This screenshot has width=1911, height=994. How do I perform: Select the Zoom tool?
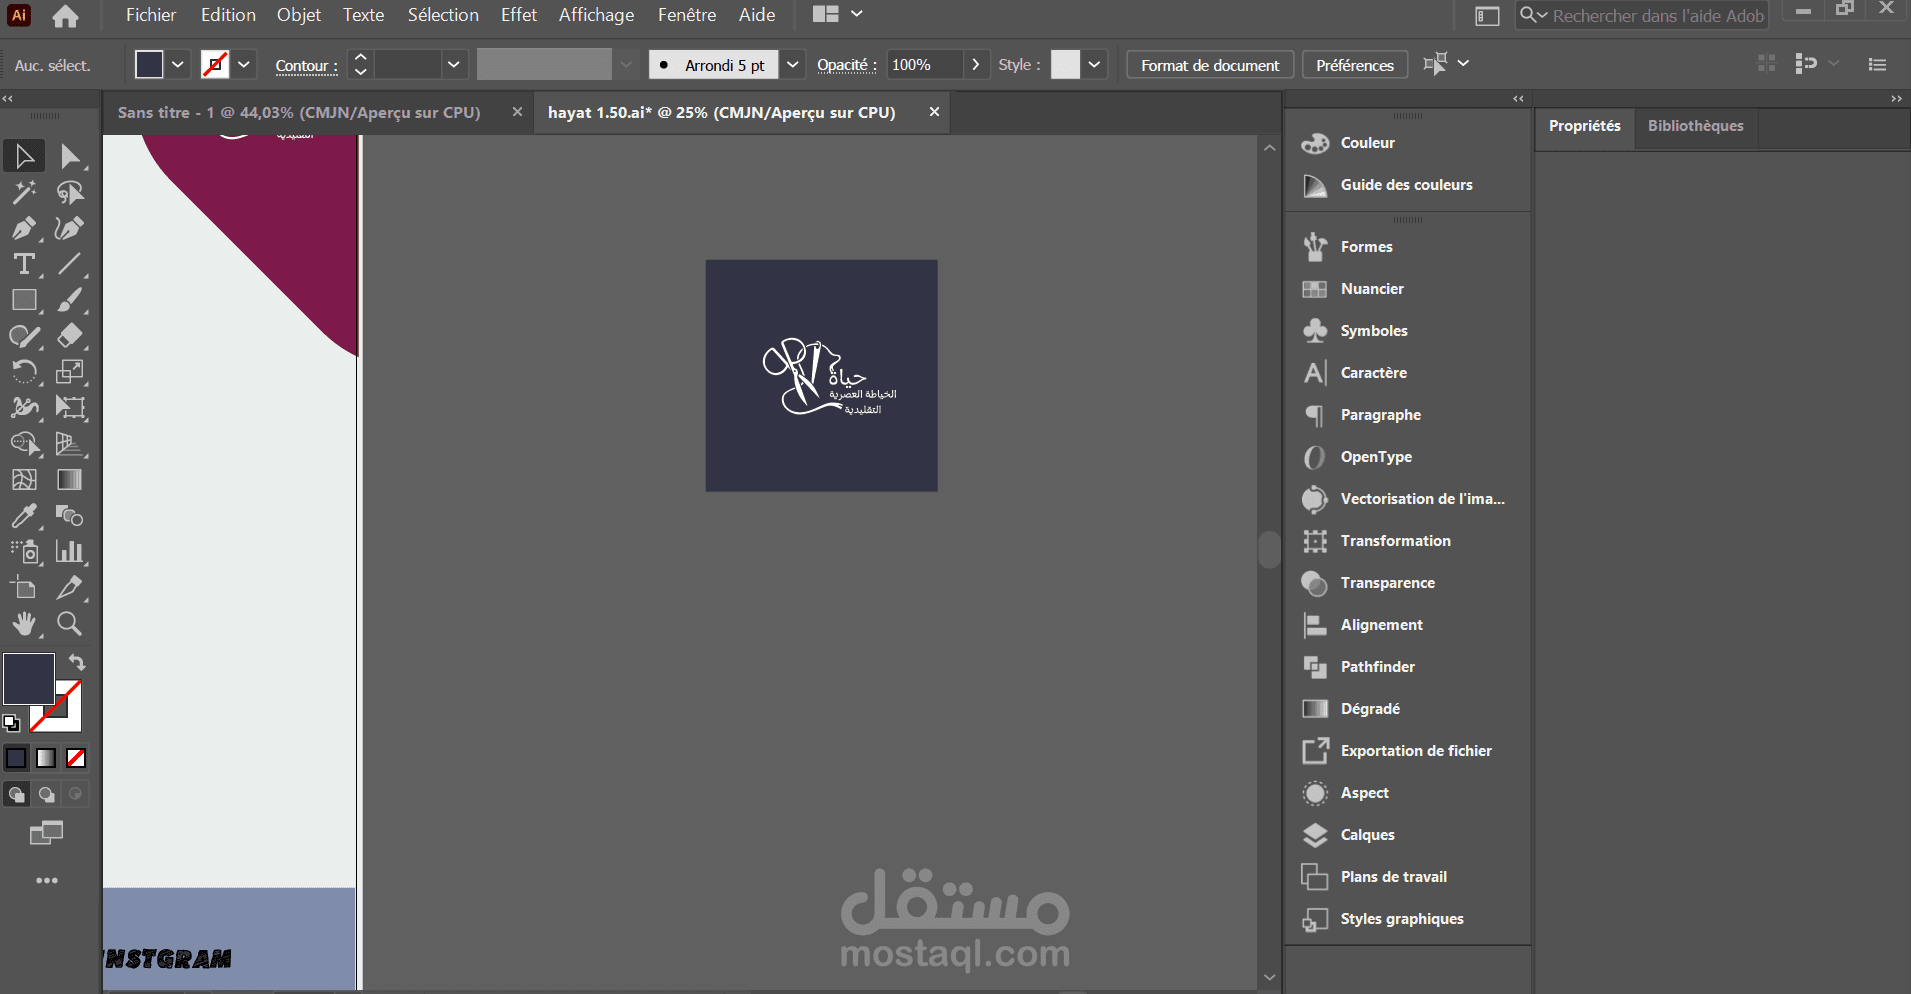[69, 624]
